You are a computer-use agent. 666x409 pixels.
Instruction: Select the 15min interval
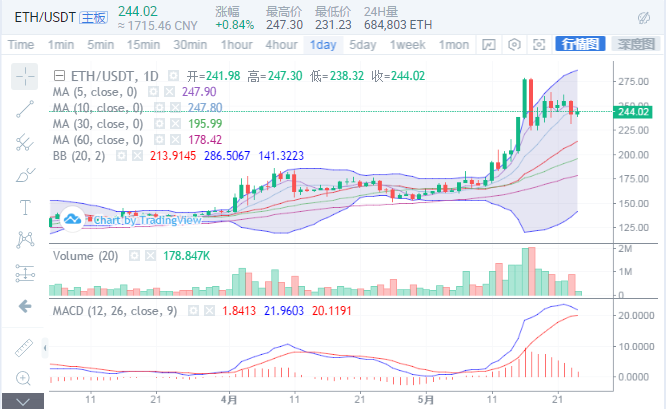click(x=144, y=45)
